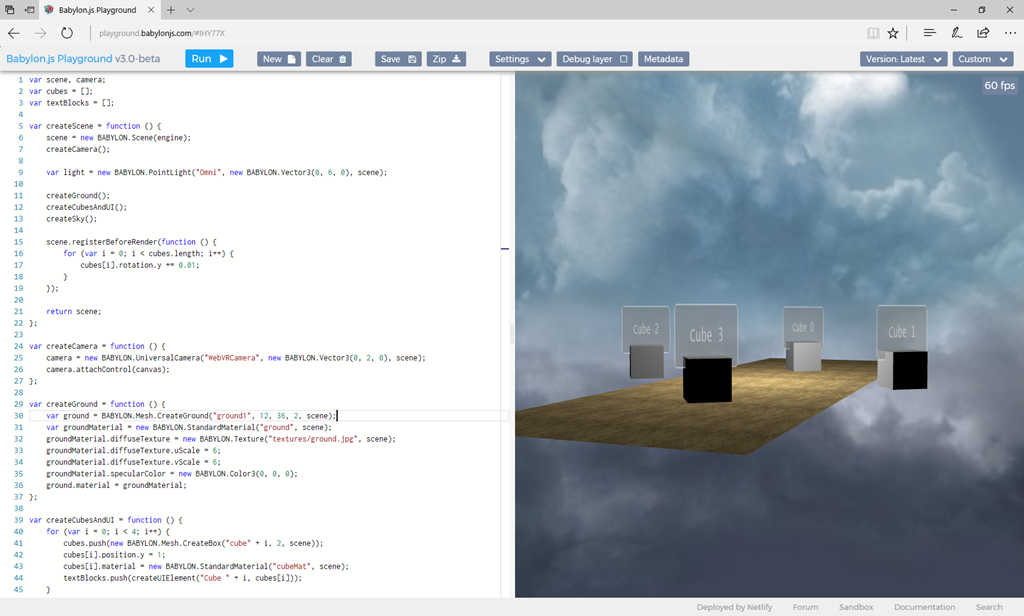Click the set these tabs aside icon
This screenshot has height=616, width=1024.
(29, 10)
